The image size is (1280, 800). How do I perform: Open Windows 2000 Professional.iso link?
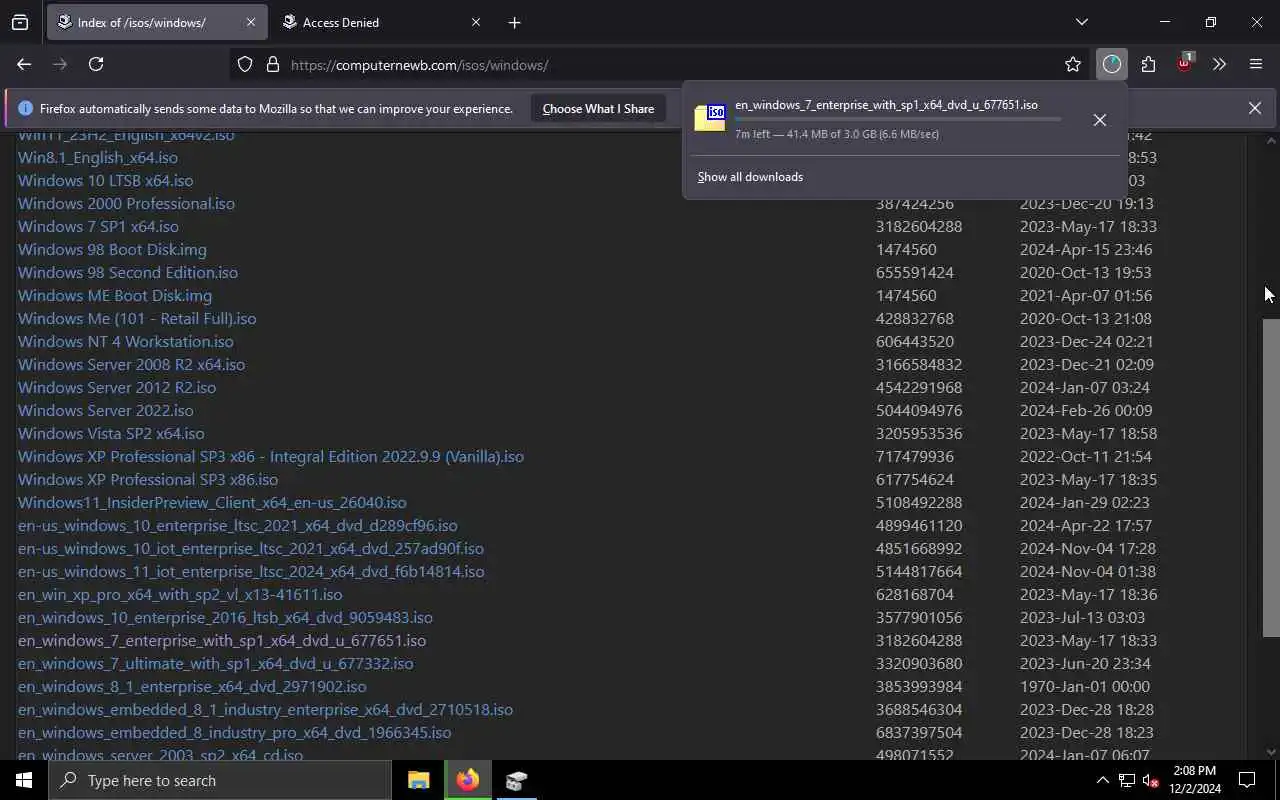pyautogui.click(x=126, y=203)
